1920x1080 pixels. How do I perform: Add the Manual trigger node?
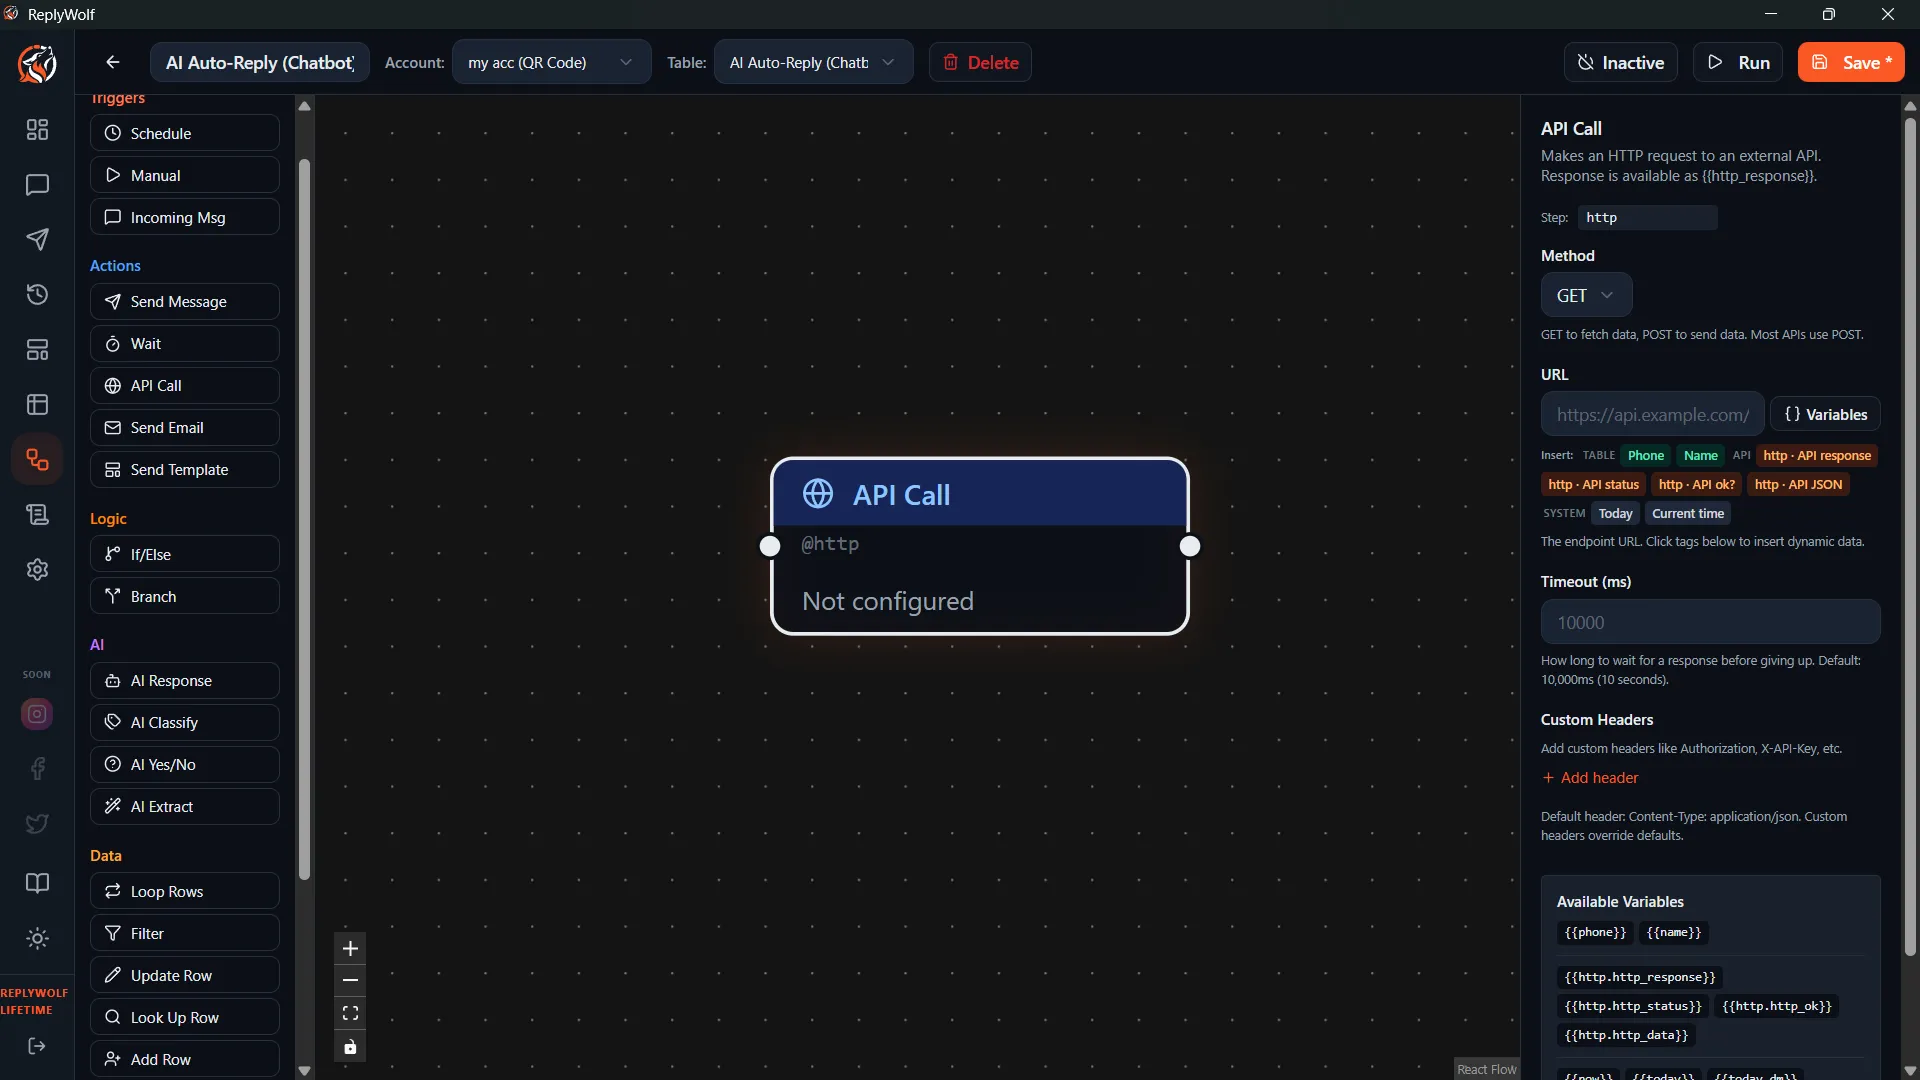[184, 175]
